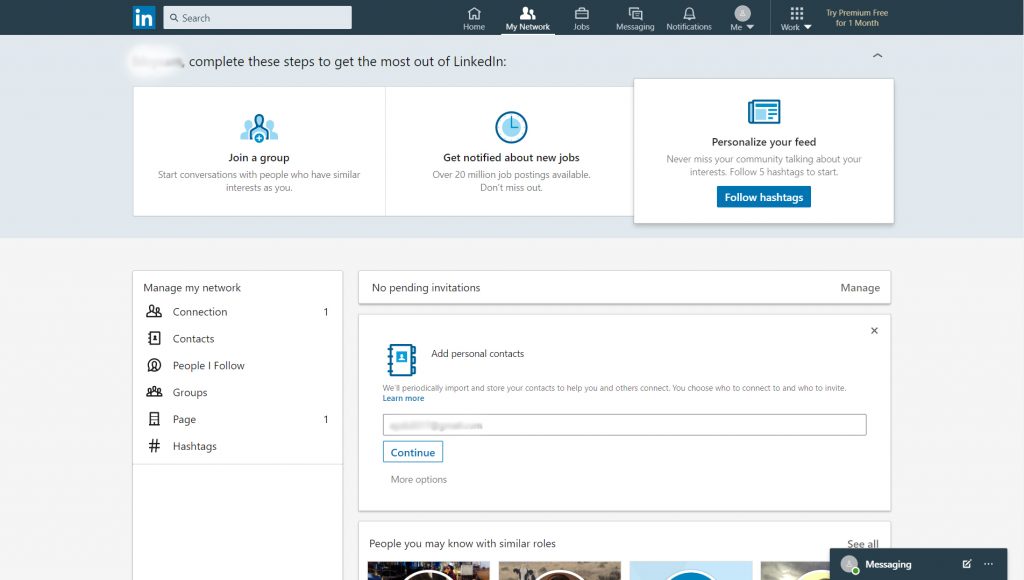Viewport: 1024px width, 580px height.
Task: Click the Connection count 1
Action: [326, 312]
